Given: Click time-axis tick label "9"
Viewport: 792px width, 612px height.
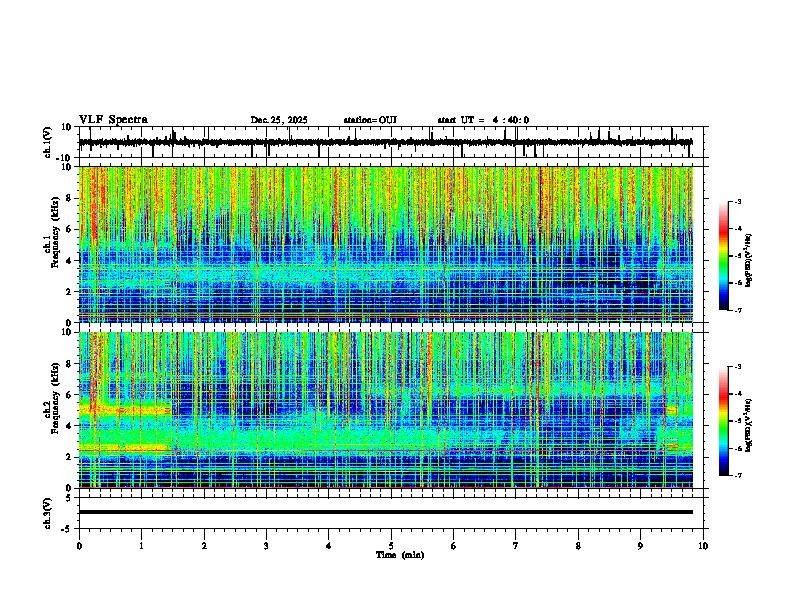Looking at the screenshot, I should (x=640, y=546).
